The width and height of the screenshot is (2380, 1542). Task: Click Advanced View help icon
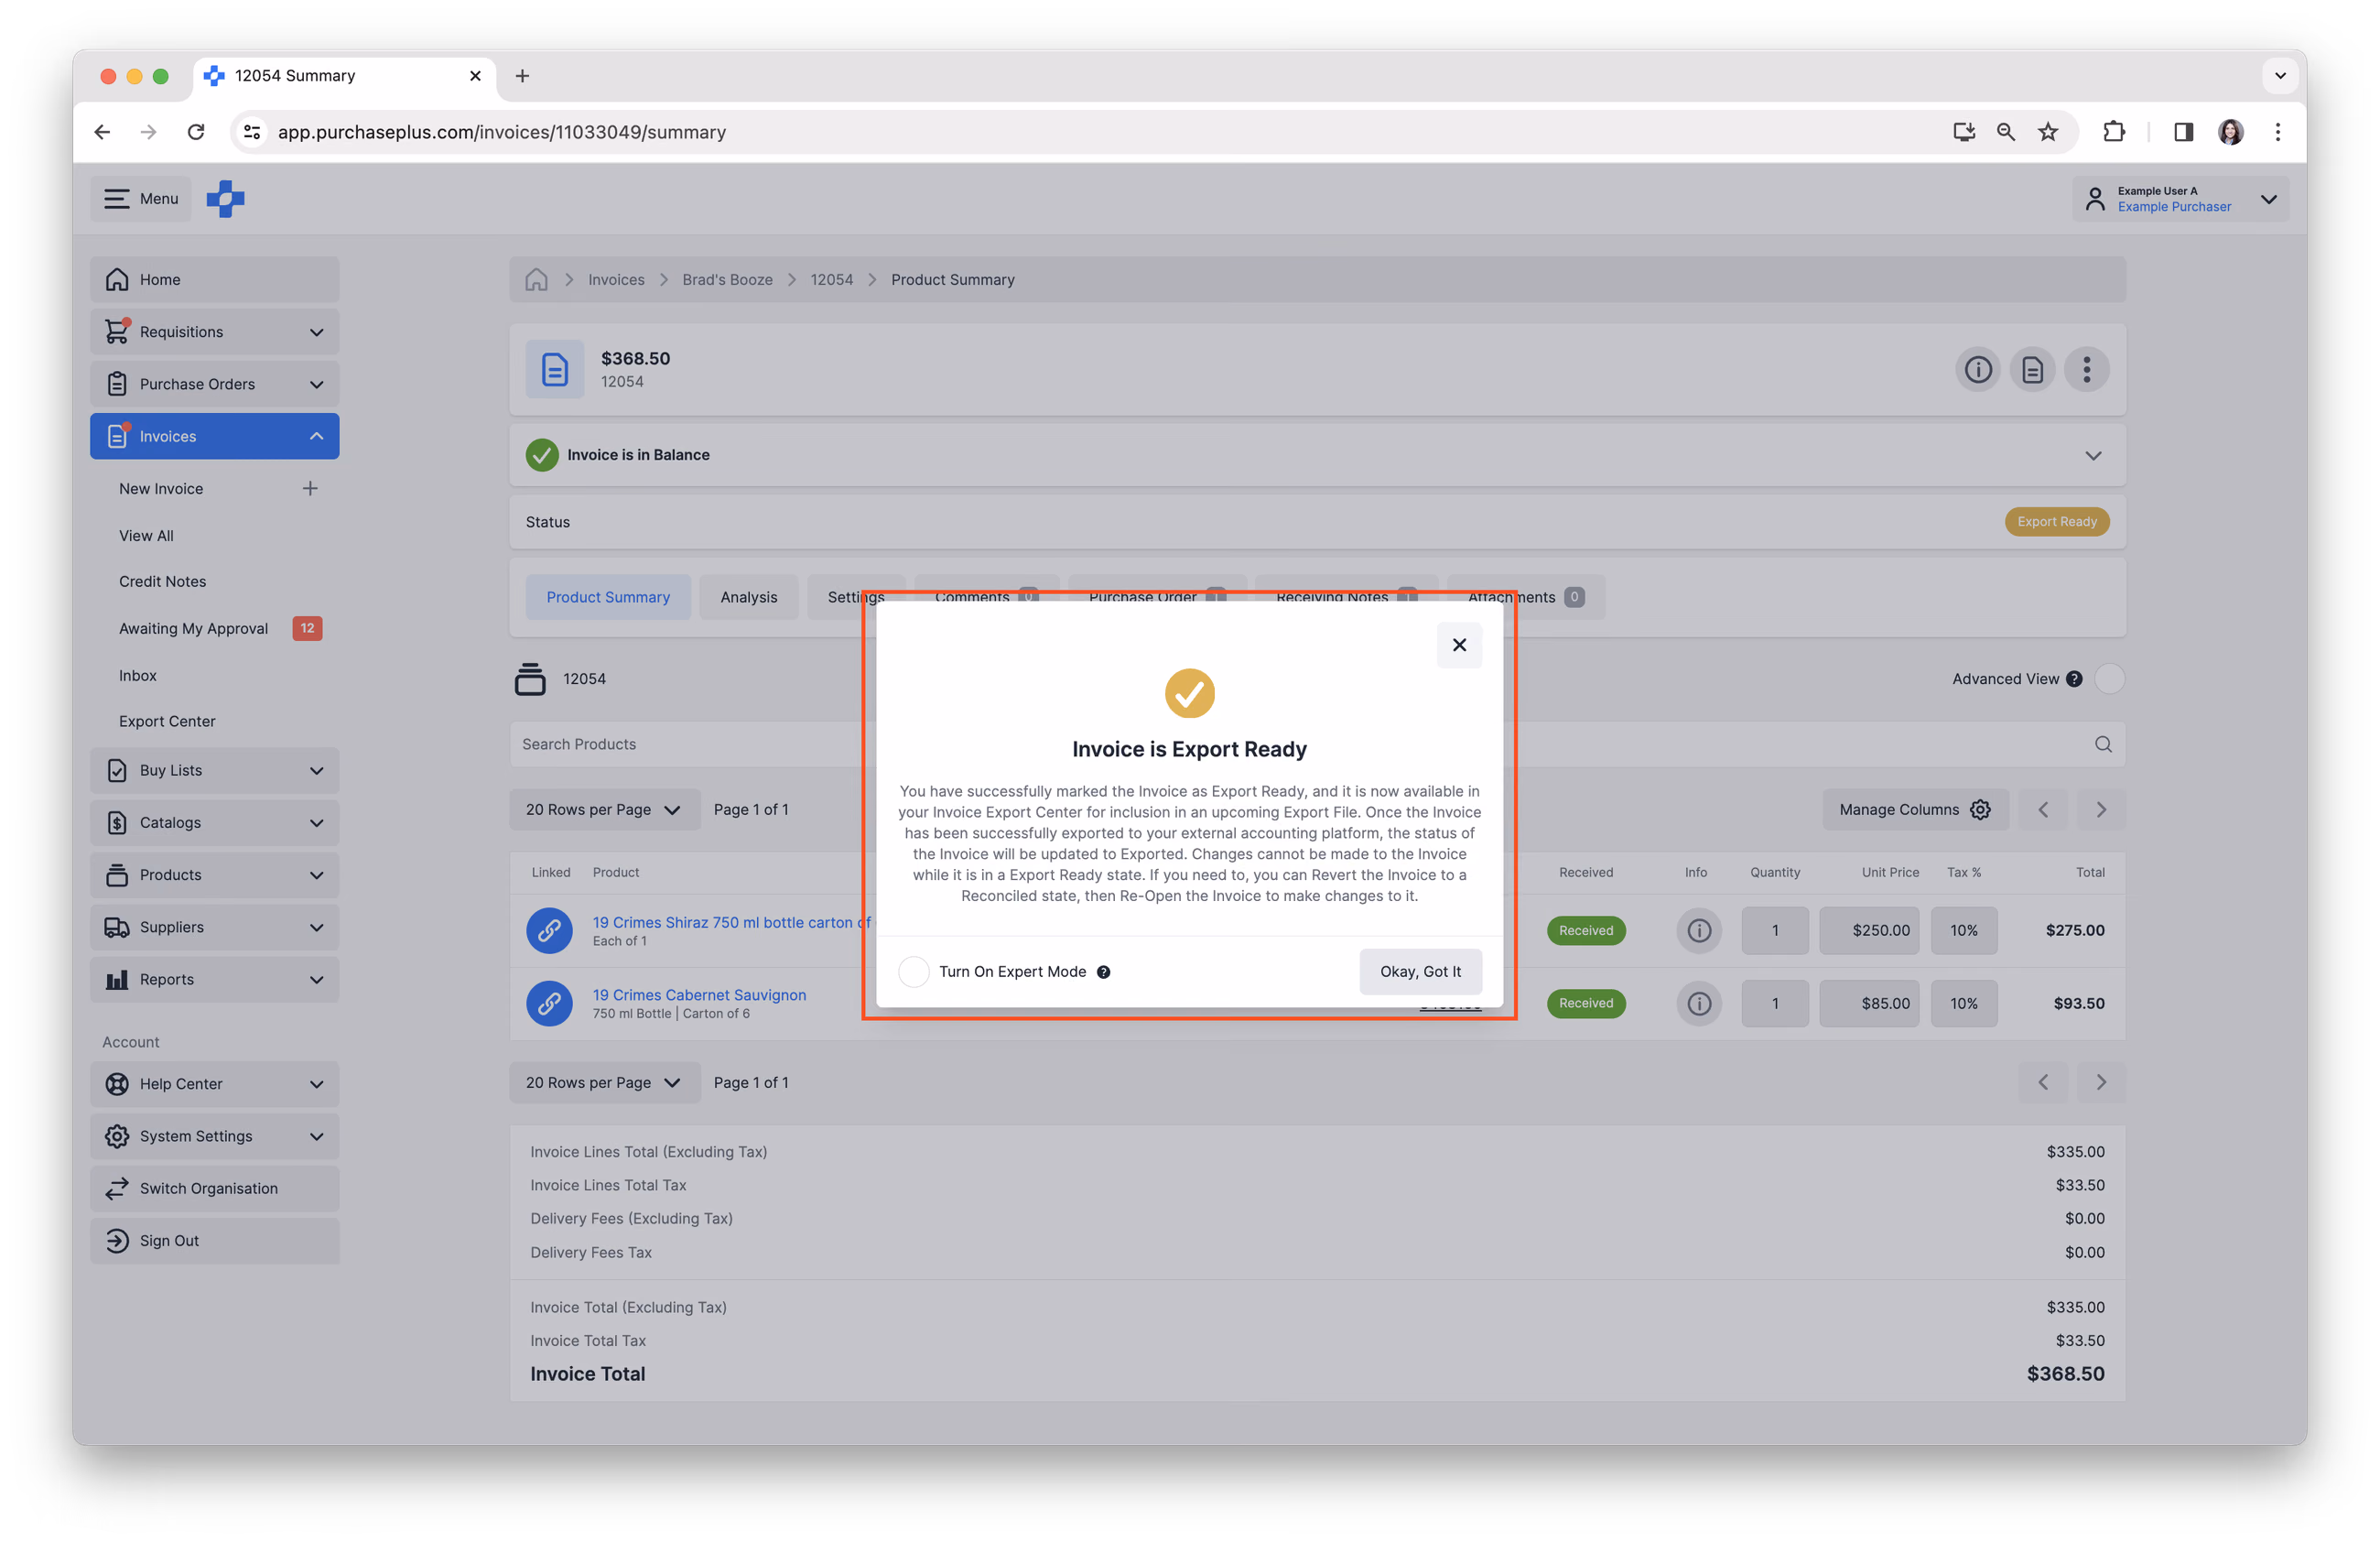point(2074,679)
